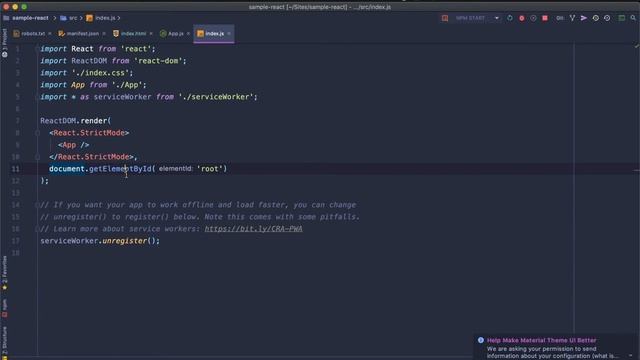Toggle fold marker at line 10 closing tag

tap(37, 157)
